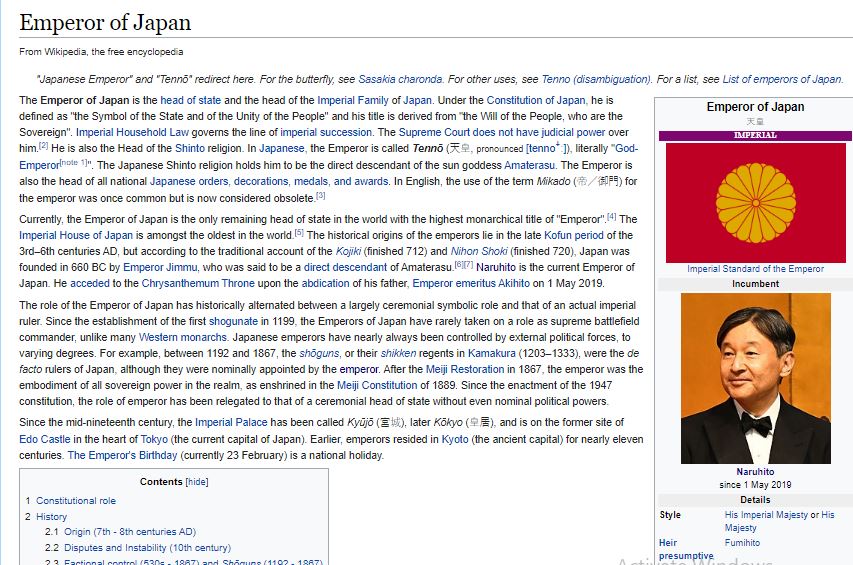Follow the Kamakura link
Image resolution: width=853 pixels, height=565 pixels.
pos(491,354)
